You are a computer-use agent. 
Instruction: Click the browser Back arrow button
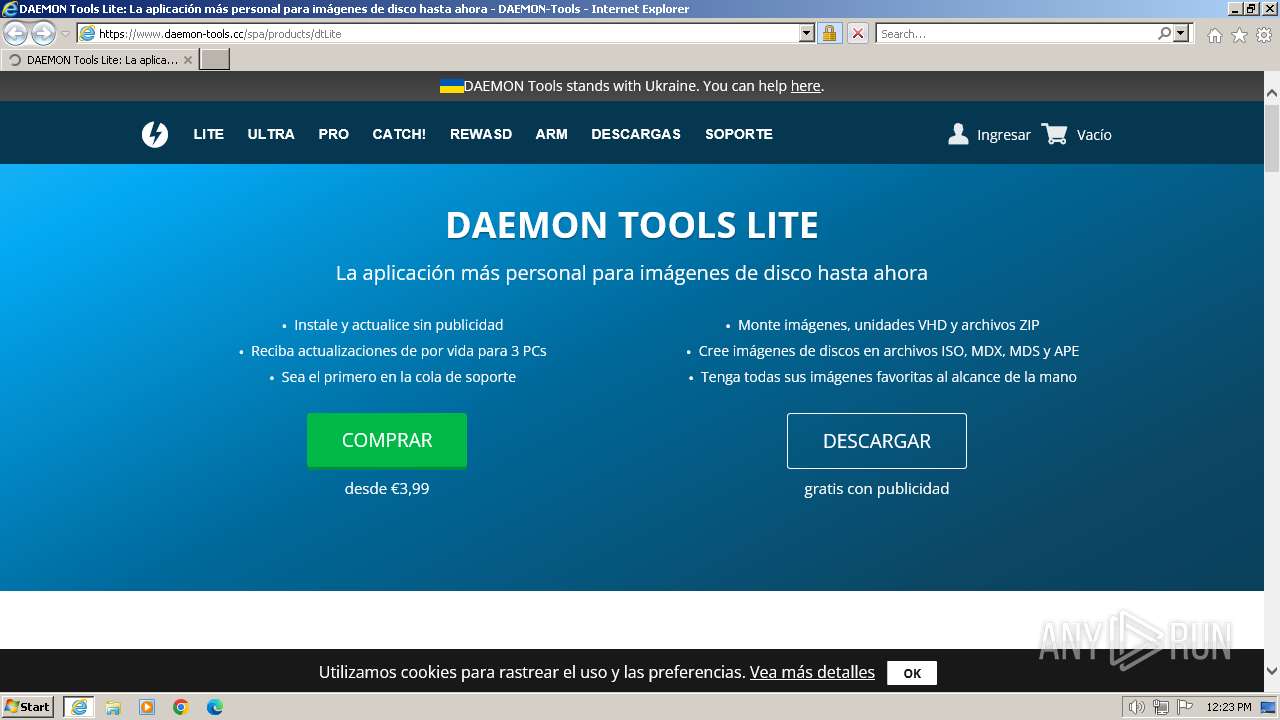pyautogui.click(x=16, y=33)
